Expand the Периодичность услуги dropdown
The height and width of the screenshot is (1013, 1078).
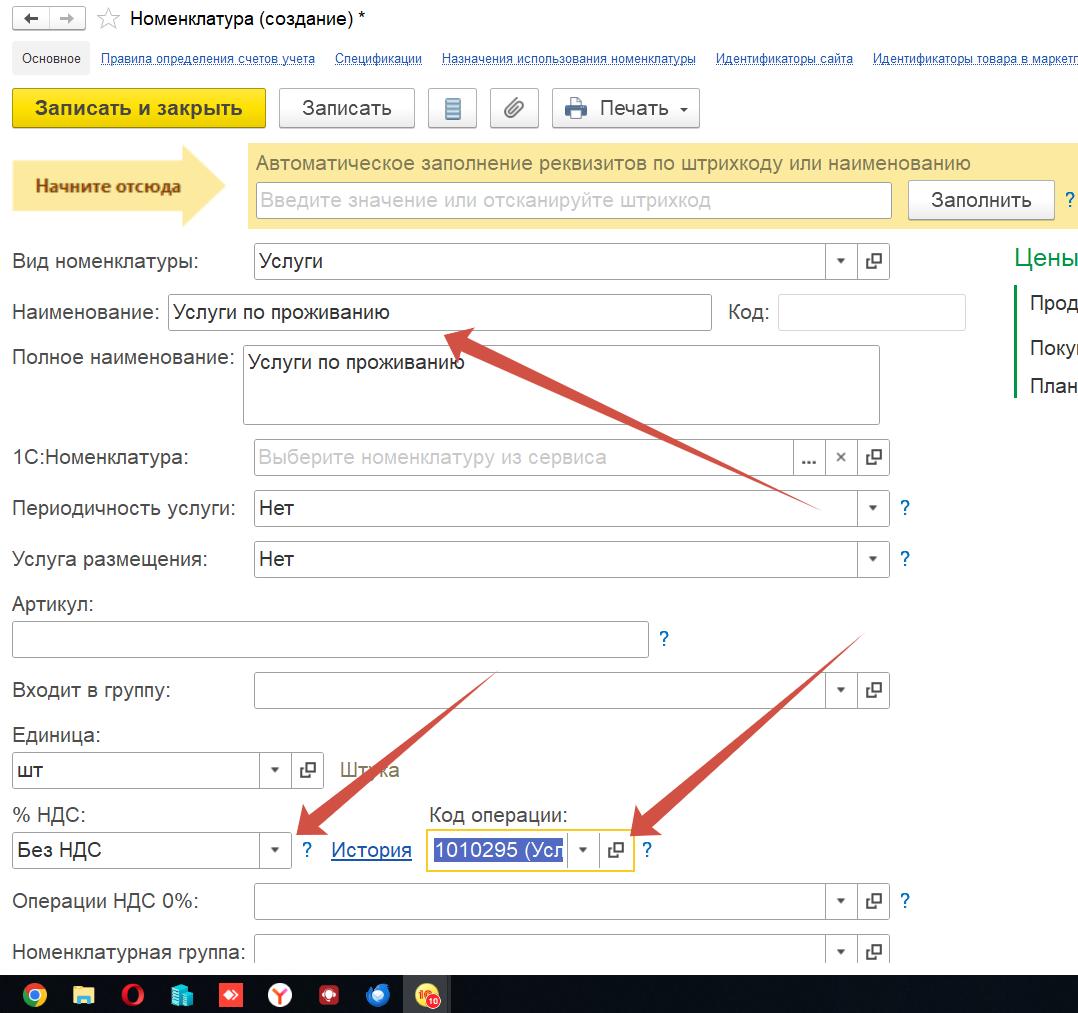pyautogui.click(x=874, y=508)
